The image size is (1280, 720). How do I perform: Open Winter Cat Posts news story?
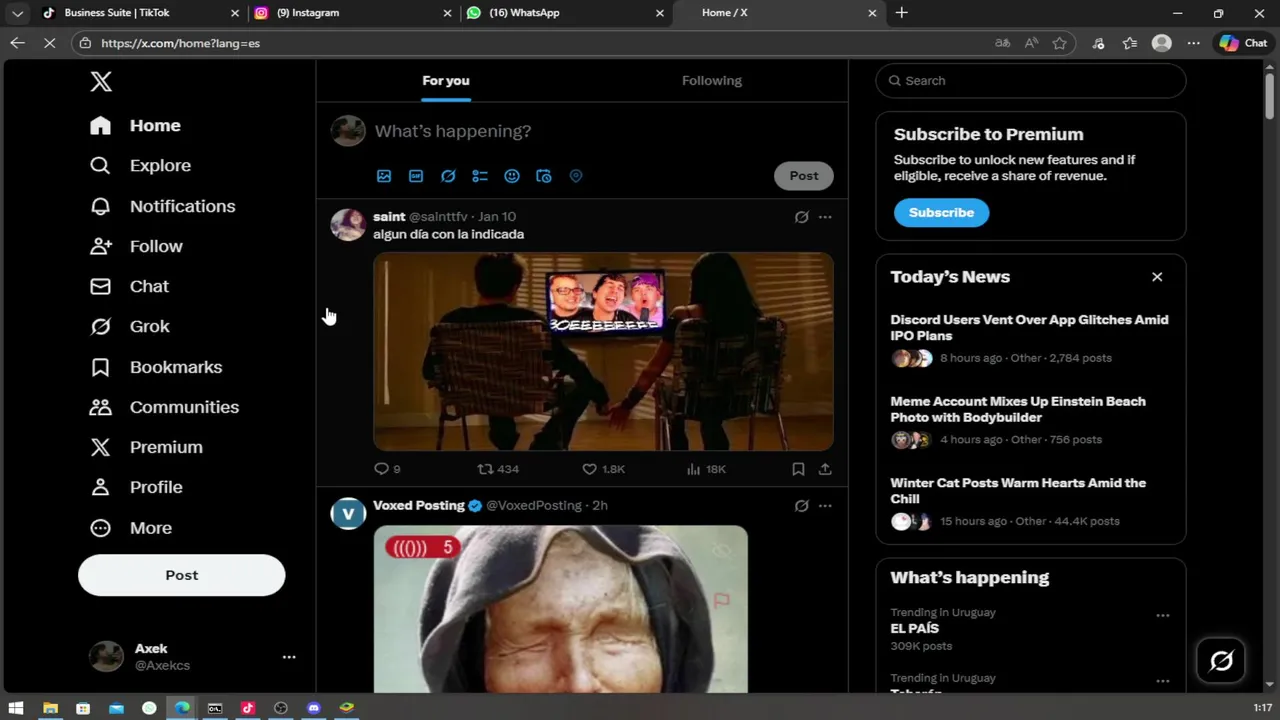click(1031, 502)
